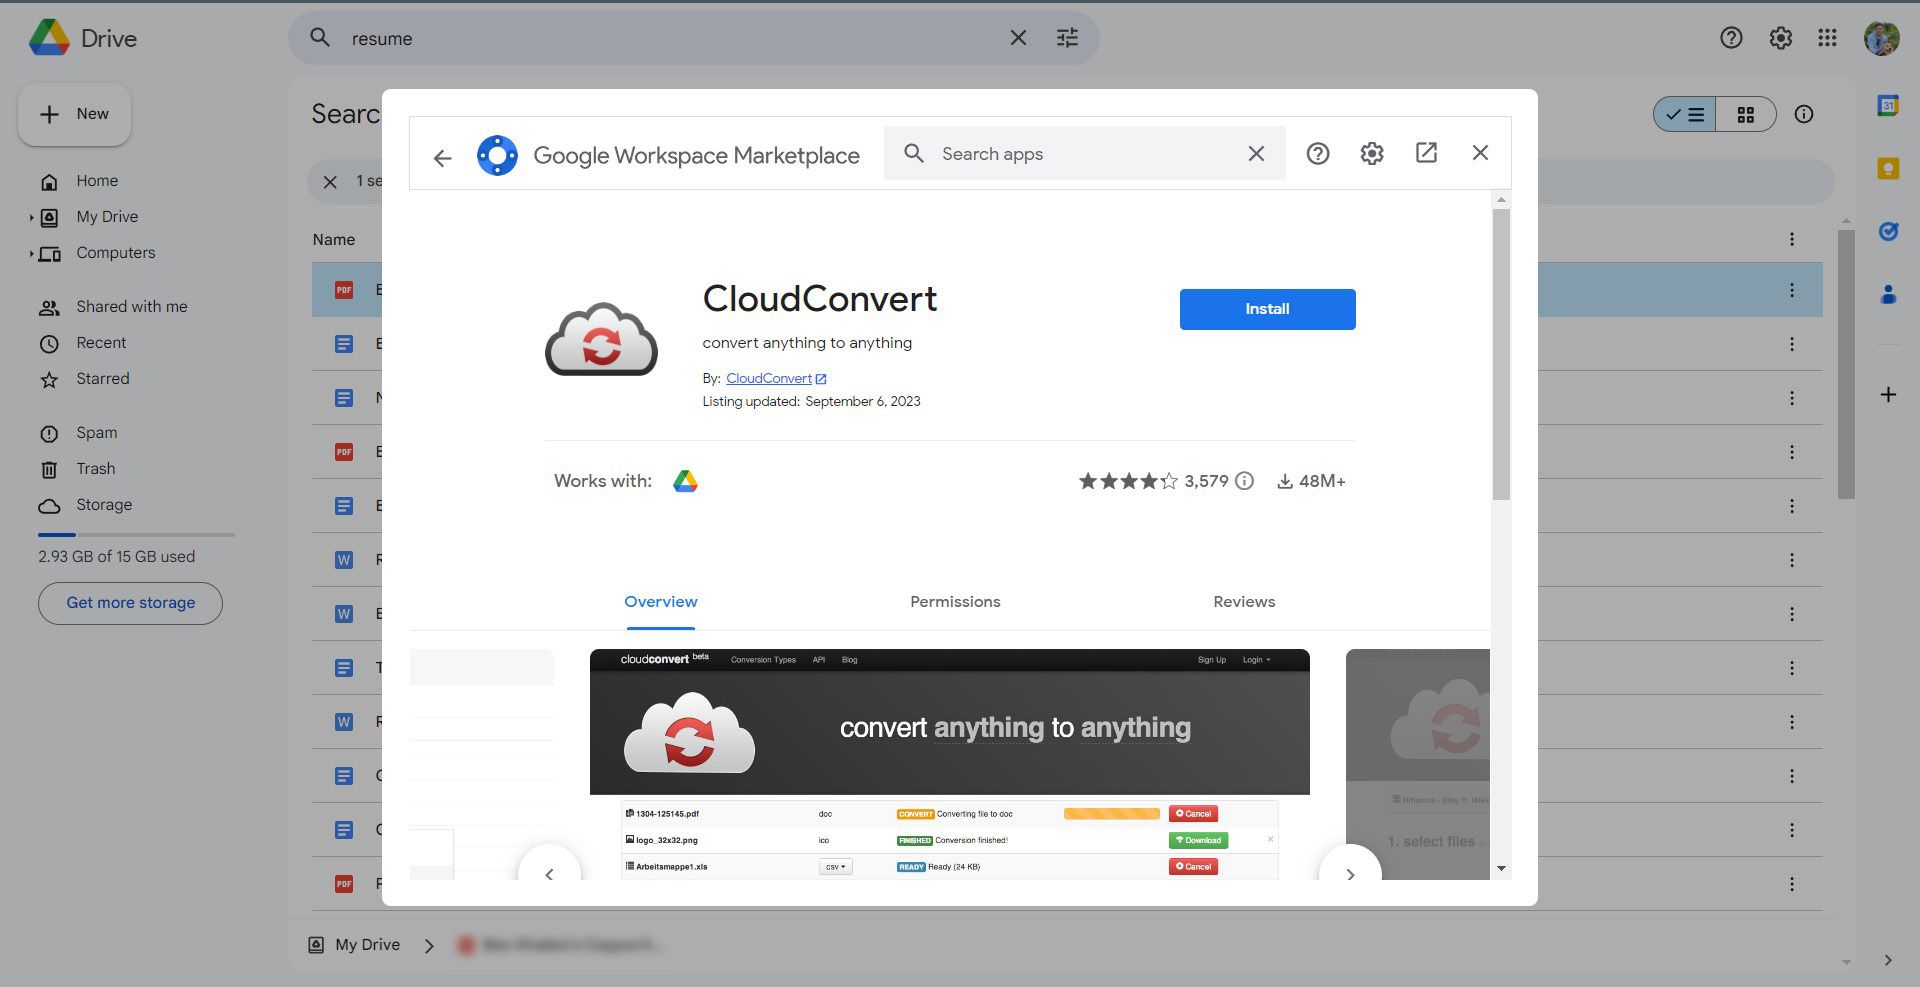Viewport: 1920px width, 987px height.
Task: Click the ratings info icon next to 3,579
Action: (1244, 481)
